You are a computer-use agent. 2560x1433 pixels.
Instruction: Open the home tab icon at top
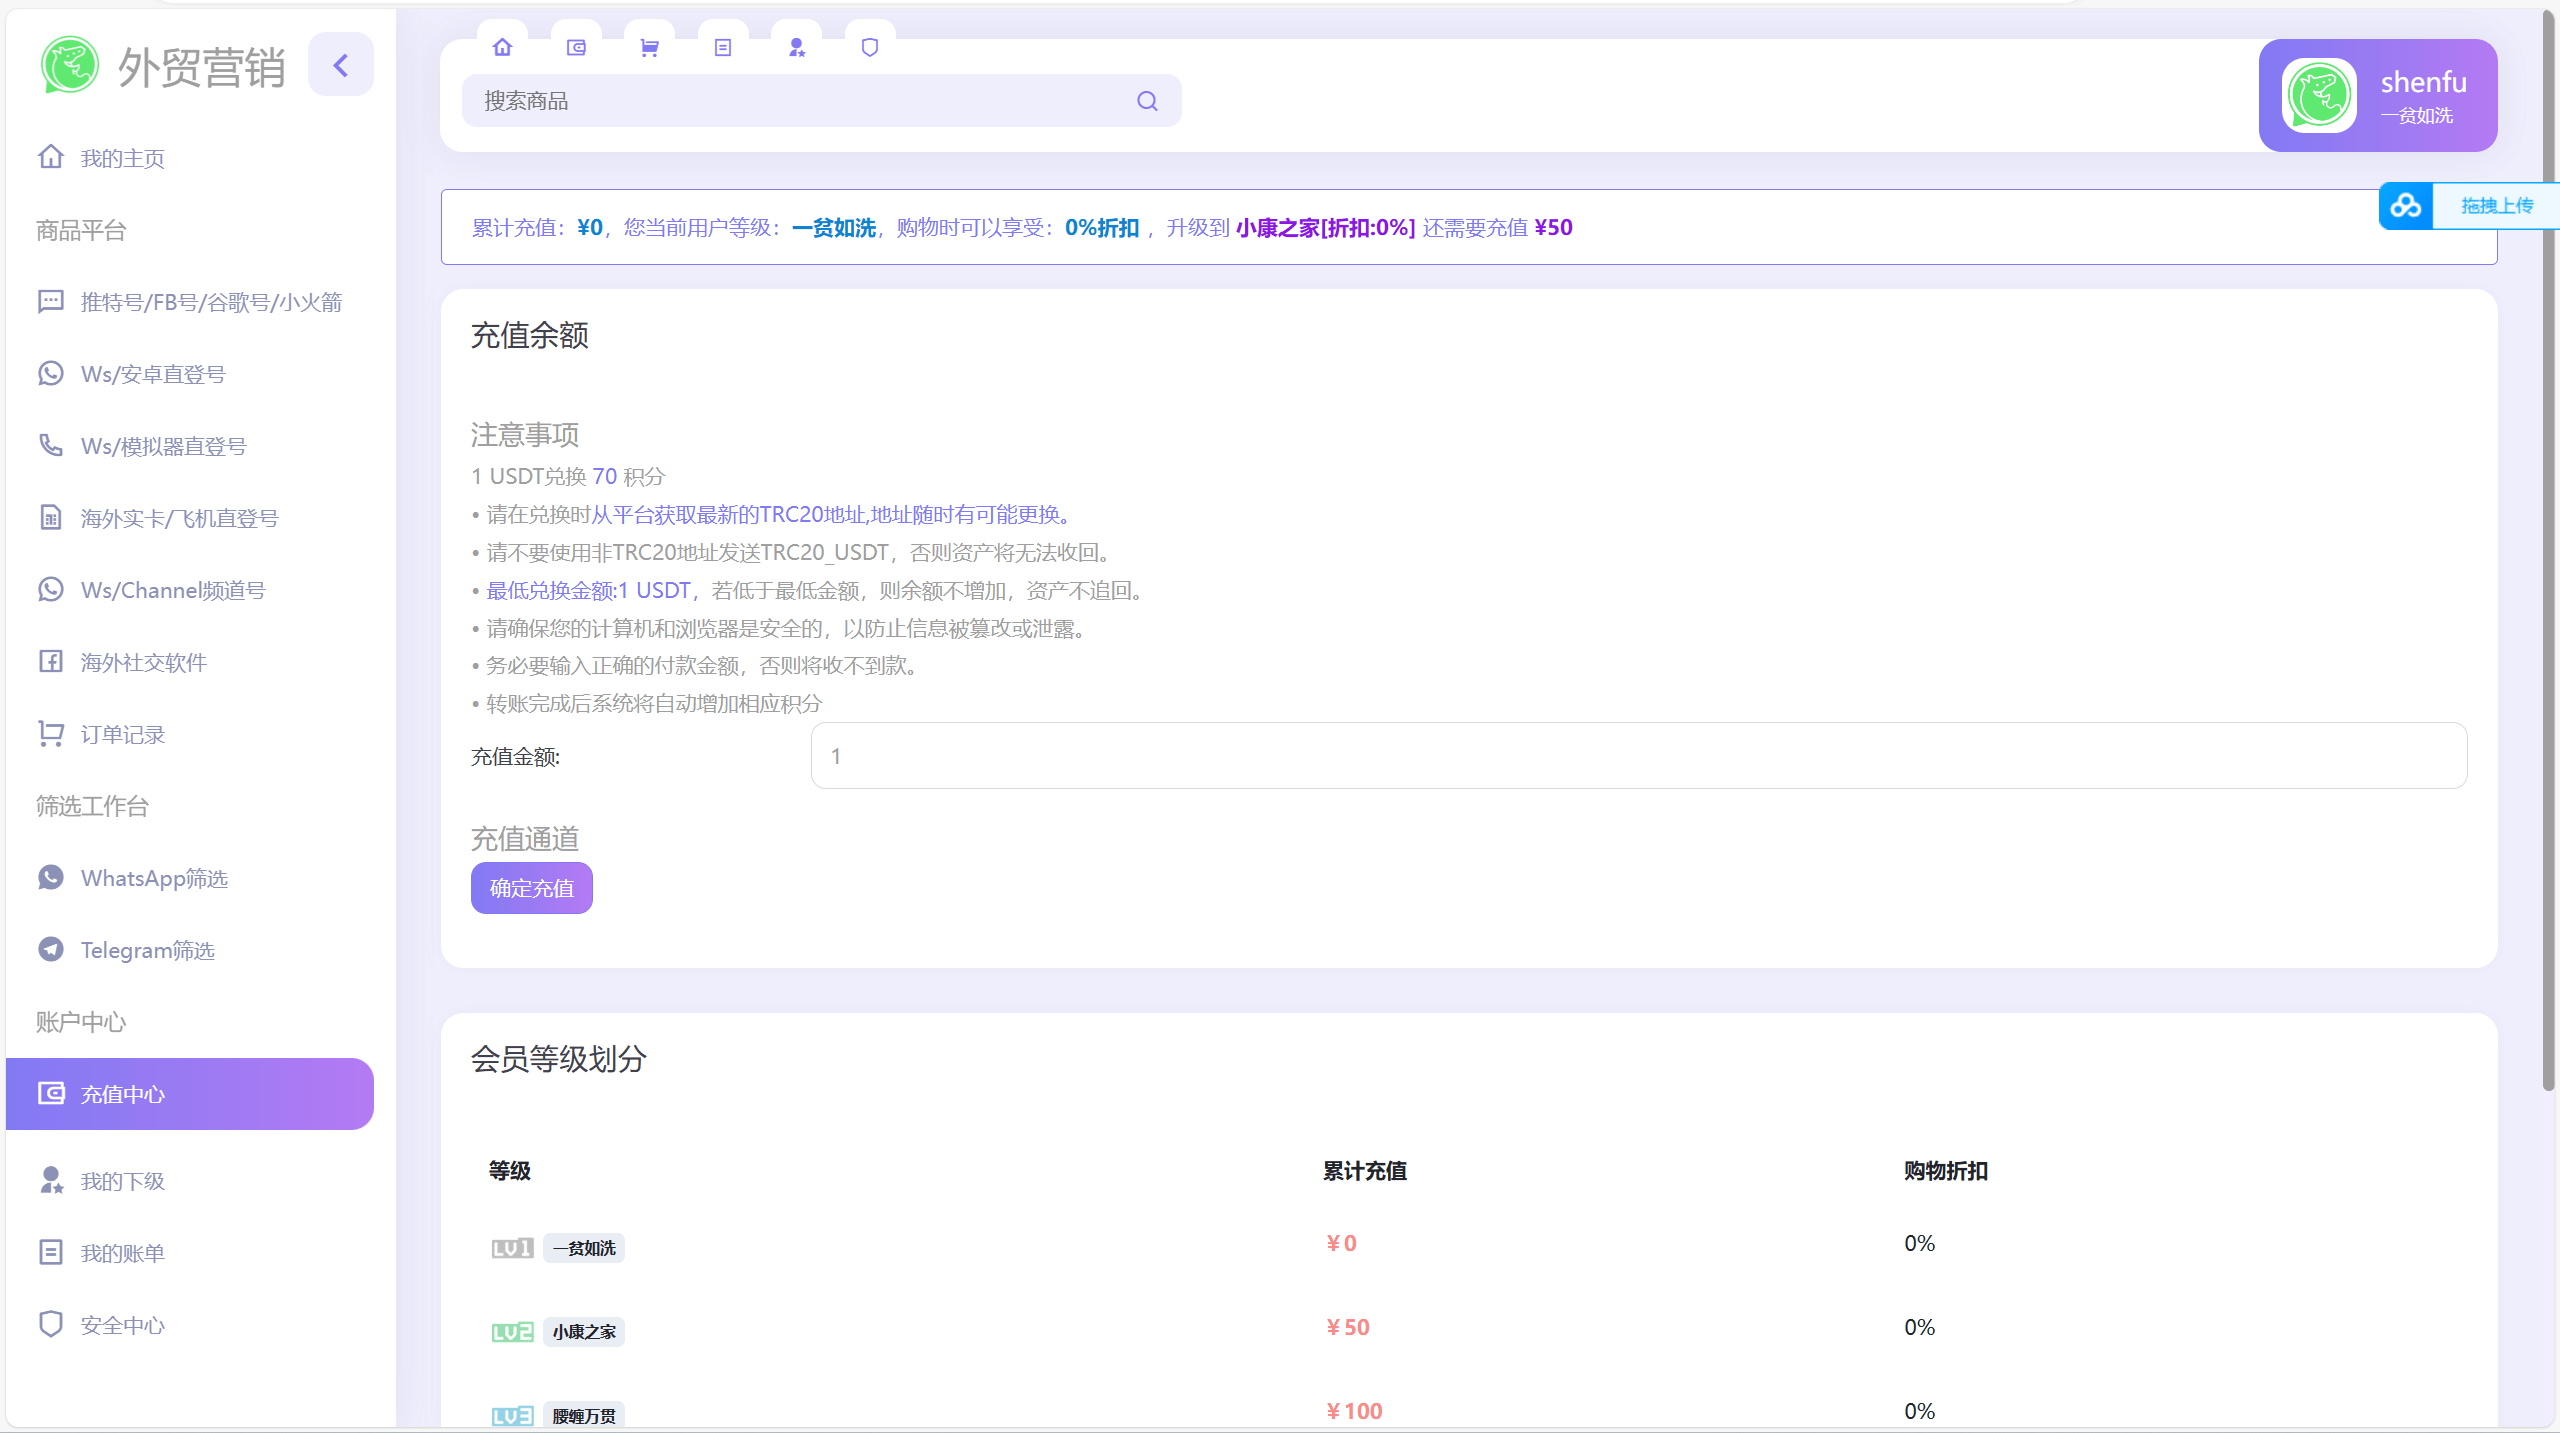click(503, 46)
